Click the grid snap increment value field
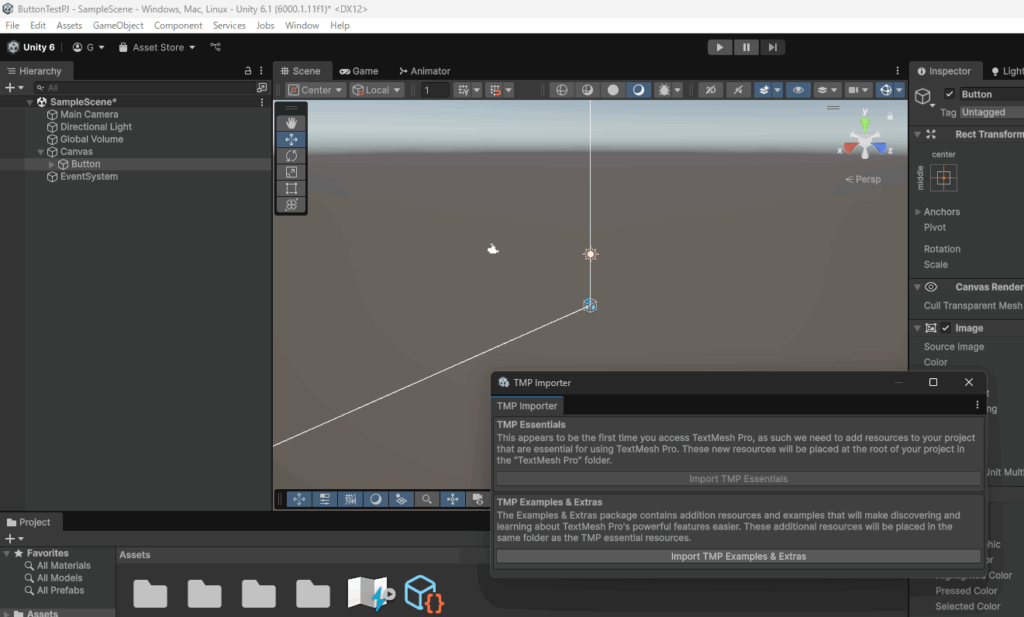This screenshot has height=617, width=1024. 435,90
